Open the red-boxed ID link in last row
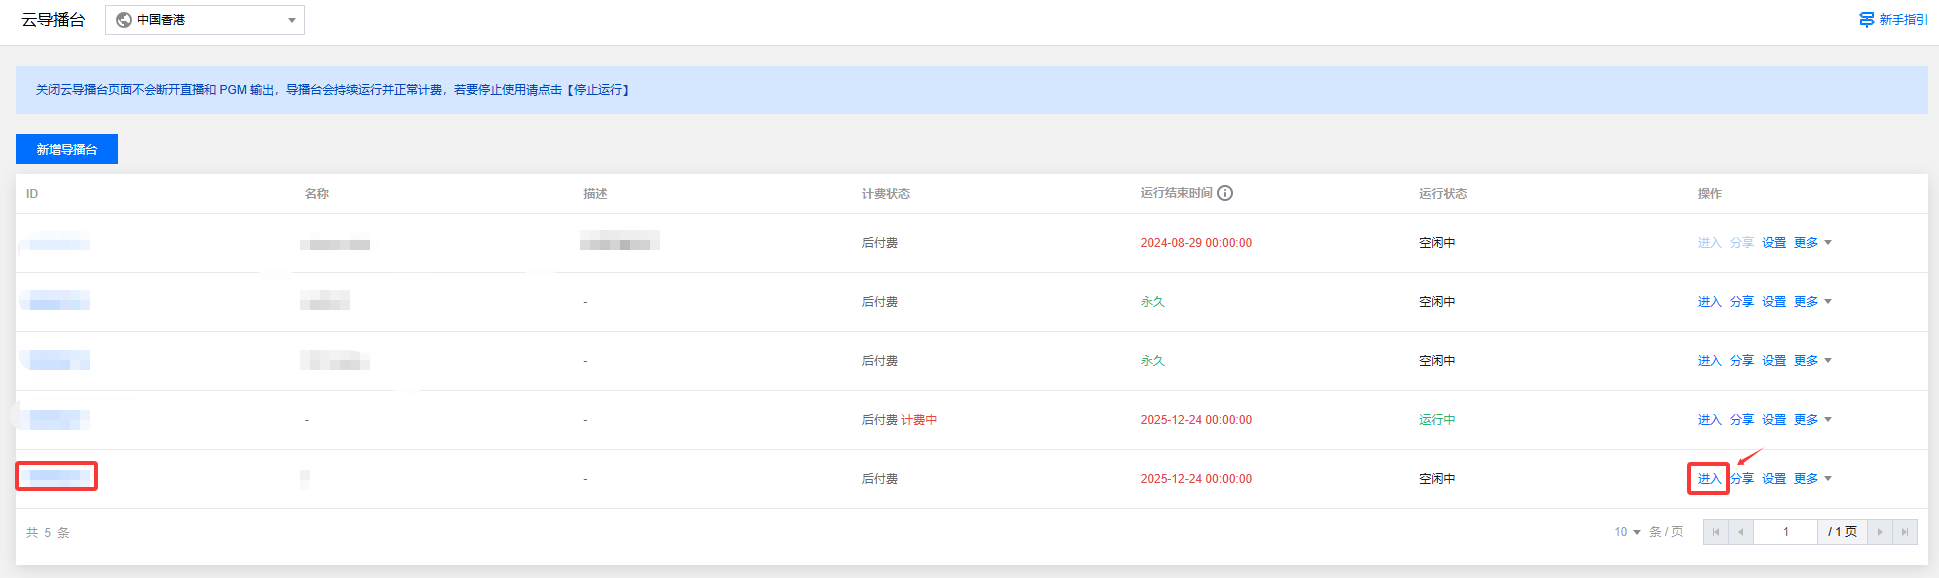Viewport: 1939px width, 578px height. tap(56, 476)
